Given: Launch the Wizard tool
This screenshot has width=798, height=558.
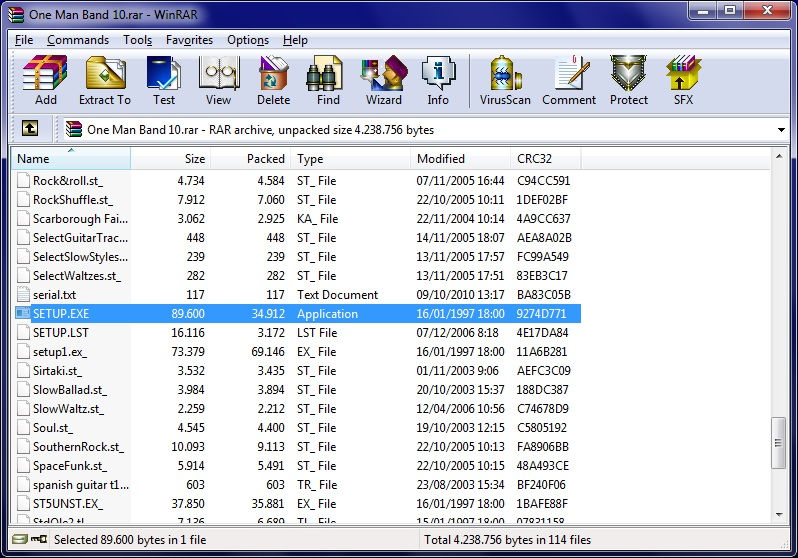Looking at the screenshot, I should pyautogui.click(x=384, y=80).
